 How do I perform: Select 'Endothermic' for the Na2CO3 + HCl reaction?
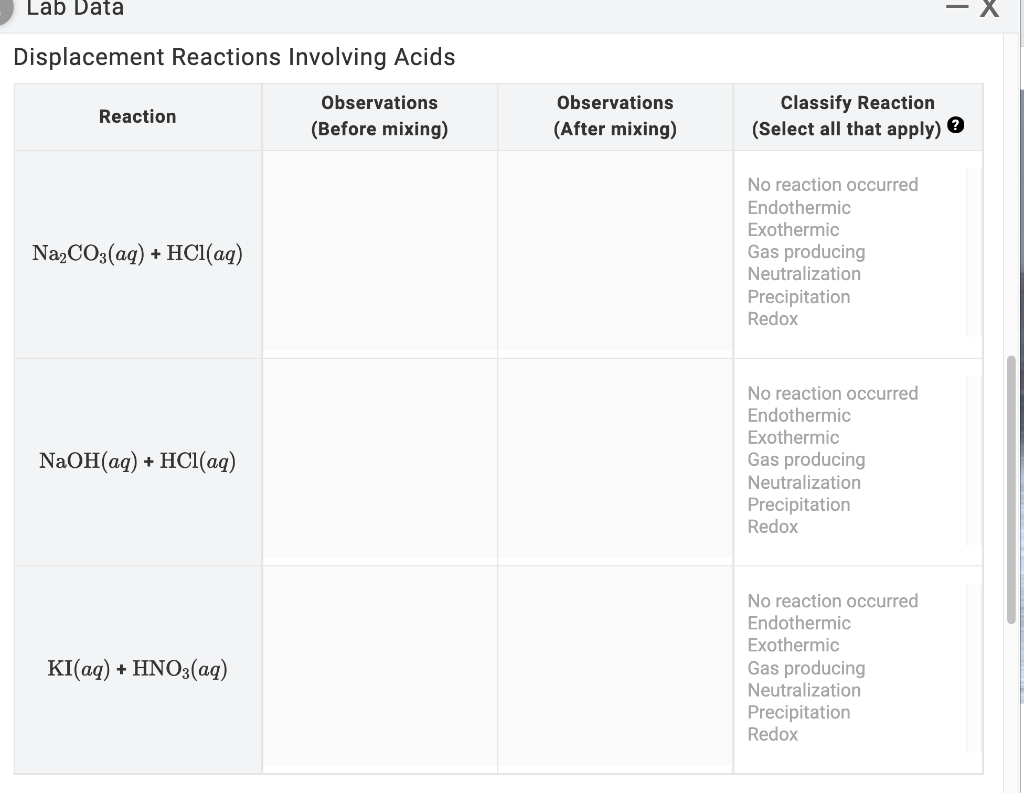click(800, 207)
